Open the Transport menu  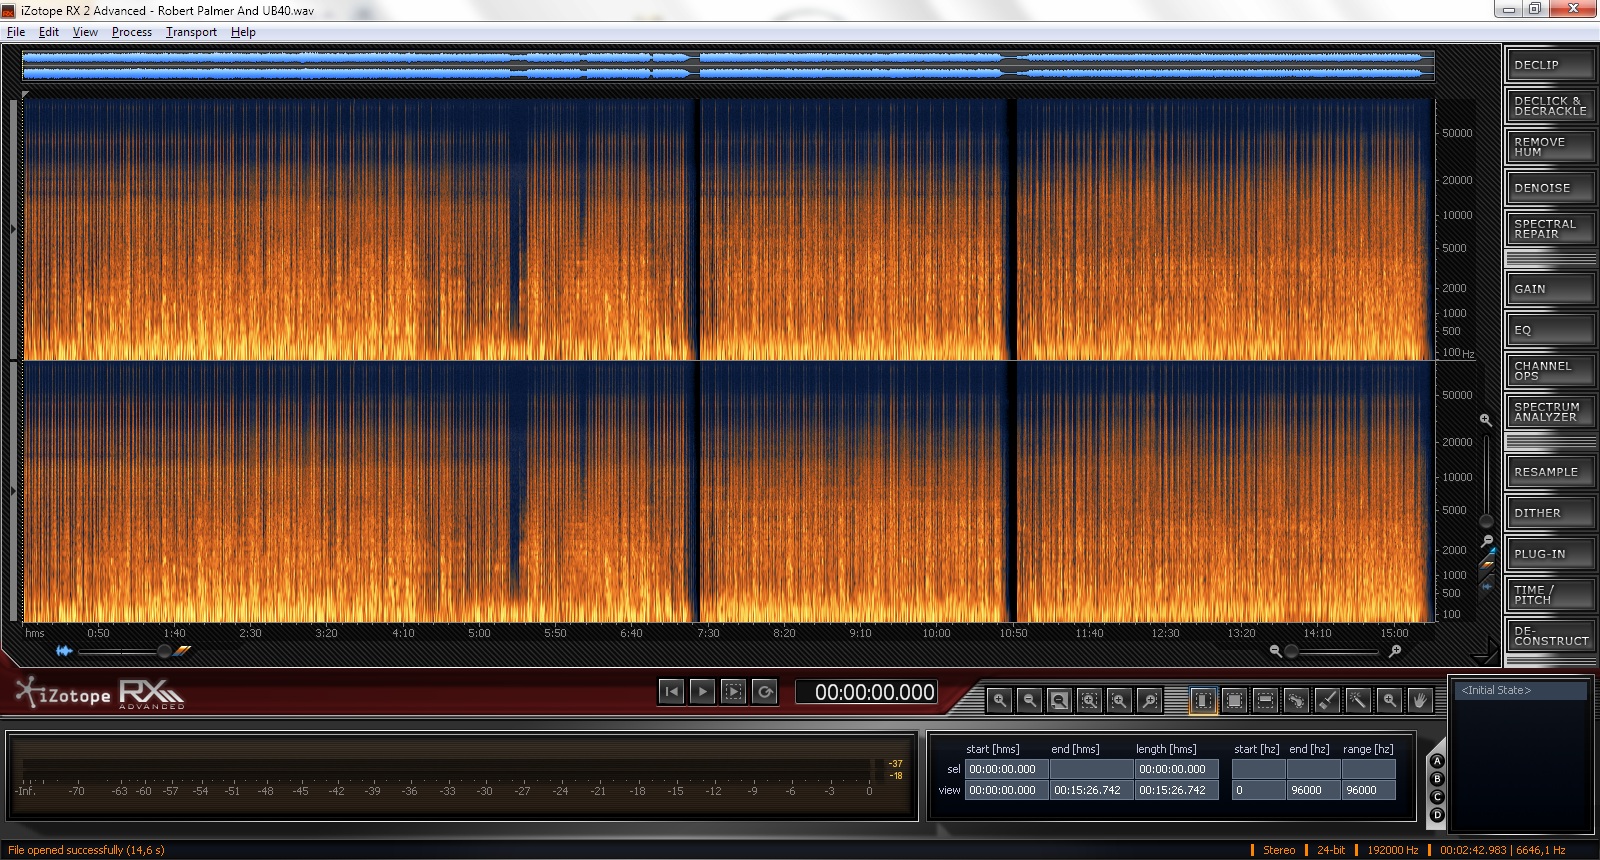tap(191, 32)
